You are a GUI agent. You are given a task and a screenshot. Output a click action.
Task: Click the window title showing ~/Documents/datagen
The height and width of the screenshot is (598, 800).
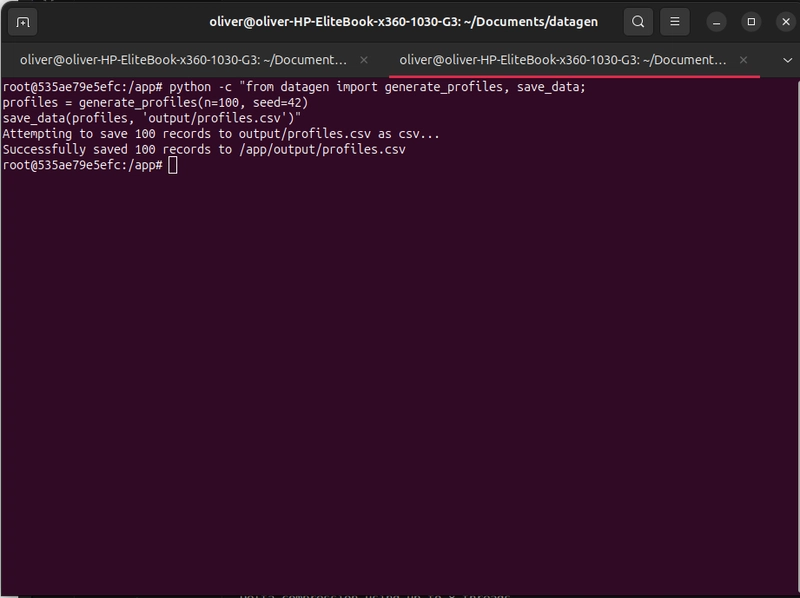[x=404, y=21]
